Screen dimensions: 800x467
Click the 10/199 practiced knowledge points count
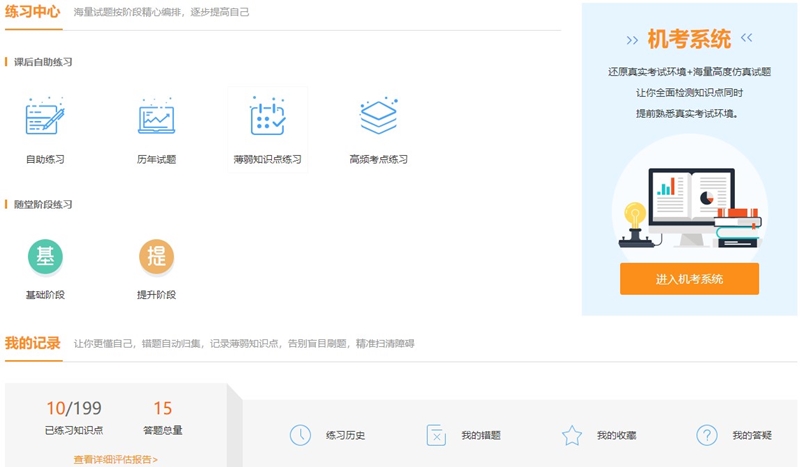(74, 408)
